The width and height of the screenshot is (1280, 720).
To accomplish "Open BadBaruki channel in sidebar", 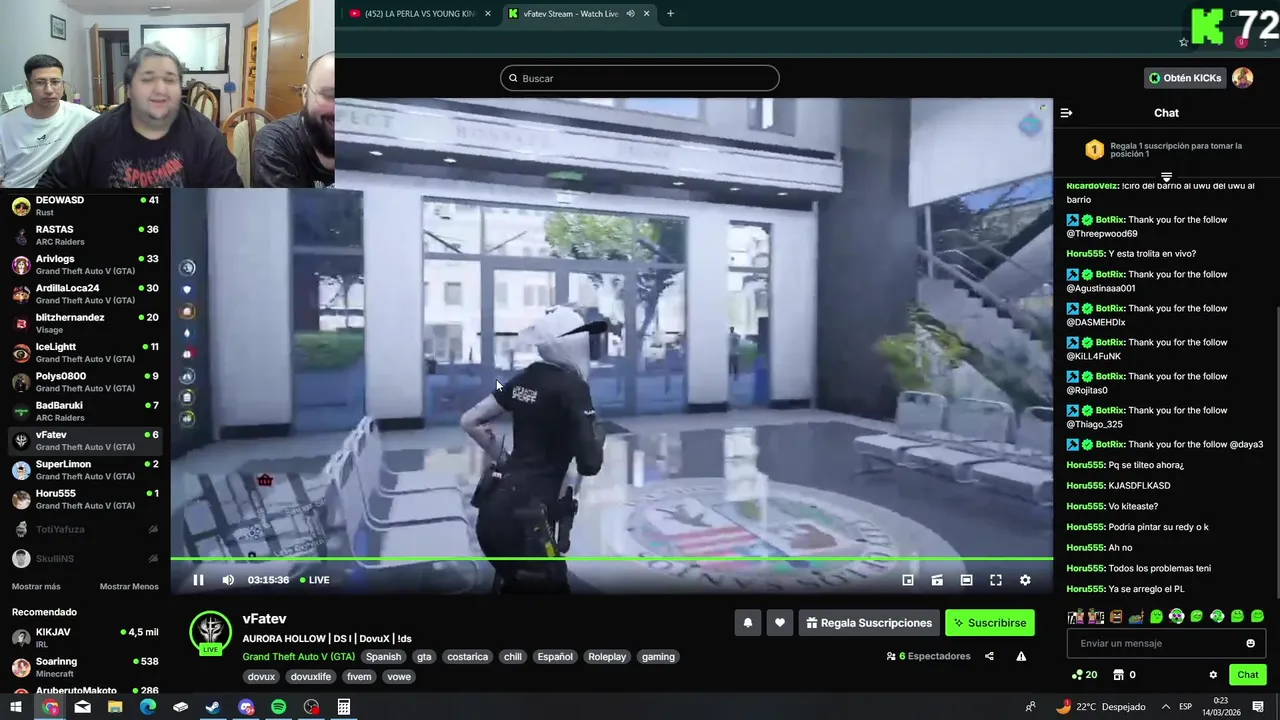I will [x=85, y=412].
